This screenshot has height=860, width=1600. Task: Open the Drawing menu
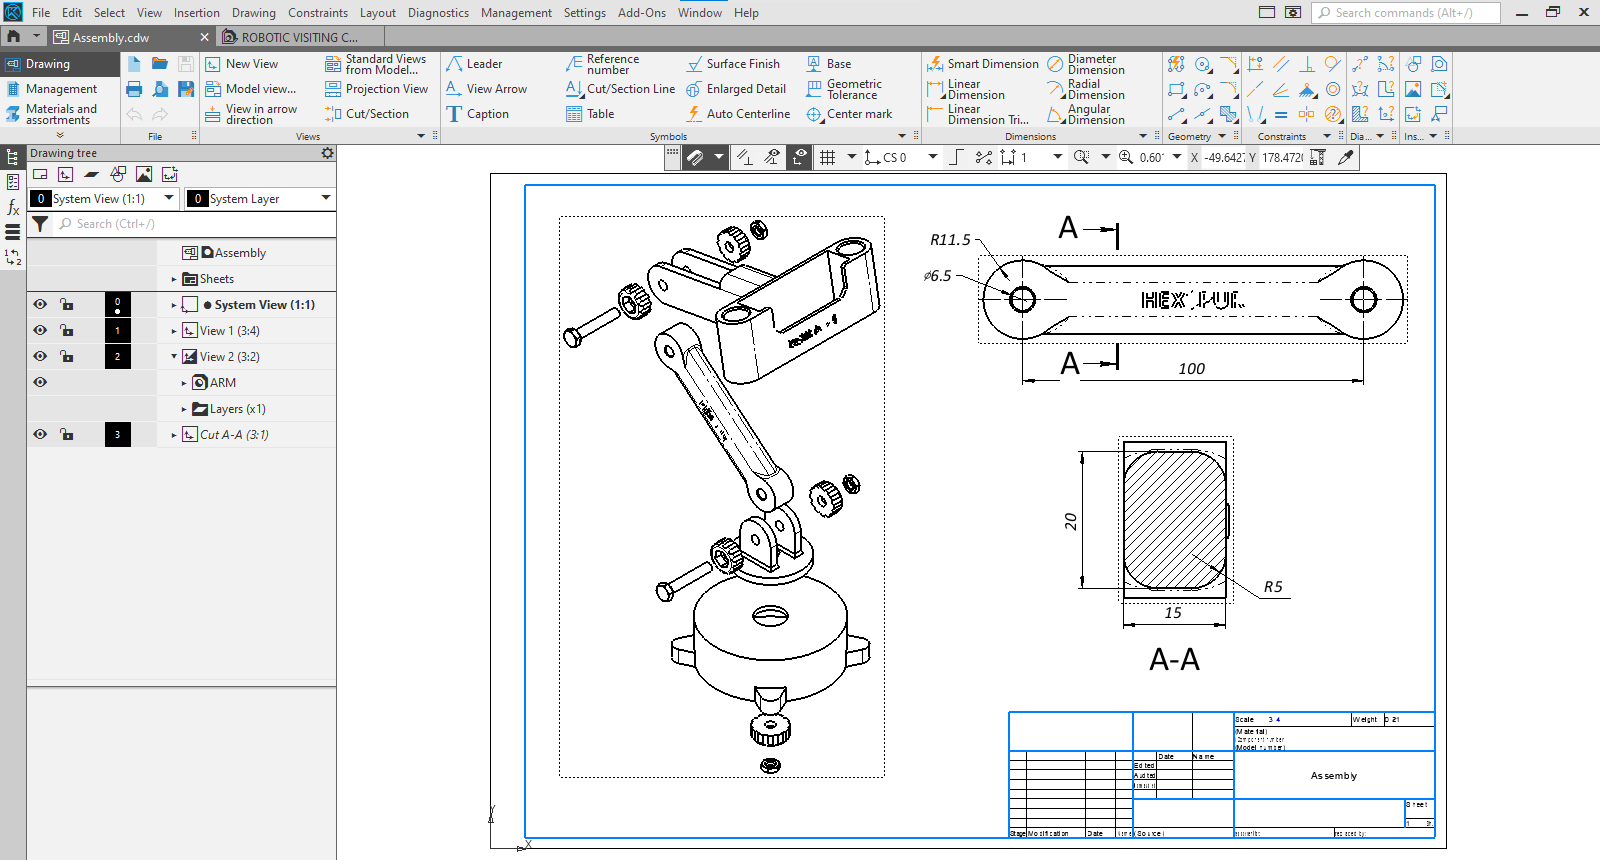[x=254, y=13]
